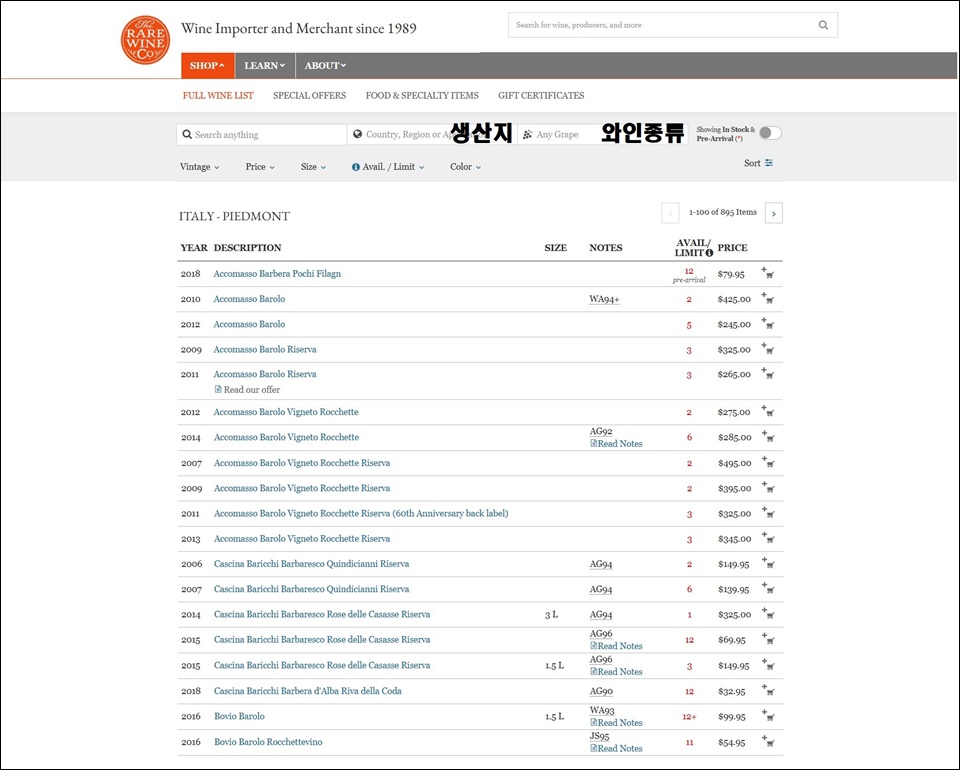Viewport: 960px width, 770px height.
Task: Click the Country, Region or Appellation field
Action: click(x=432, y=135)
